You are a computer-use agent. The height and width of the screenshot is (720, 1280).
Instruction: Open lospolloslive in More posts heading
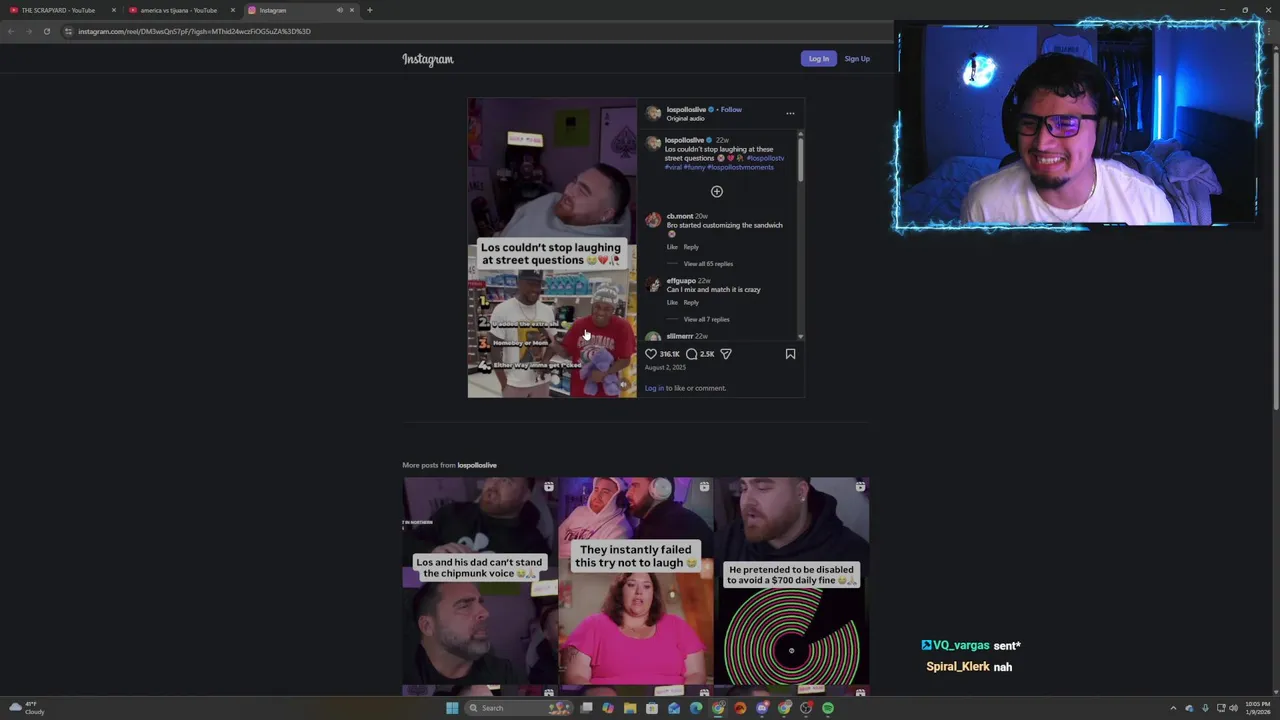tap(477, 465)
